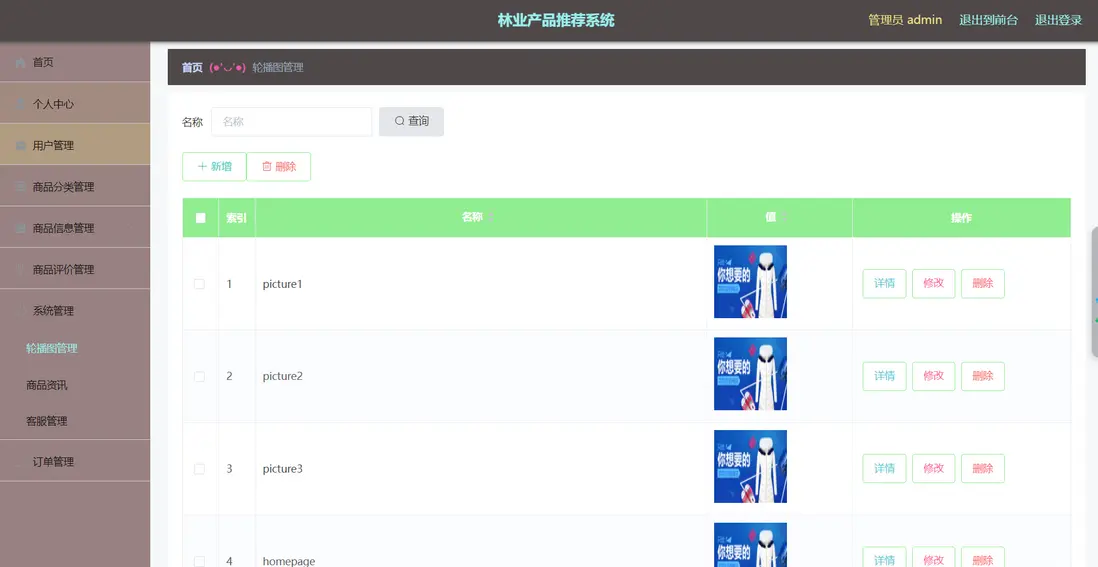Image resolution: width=1098 pixels, height=567 pixels.
Task: Click the home icon beside 首页 in sidebar
Action: coord(21,63)
